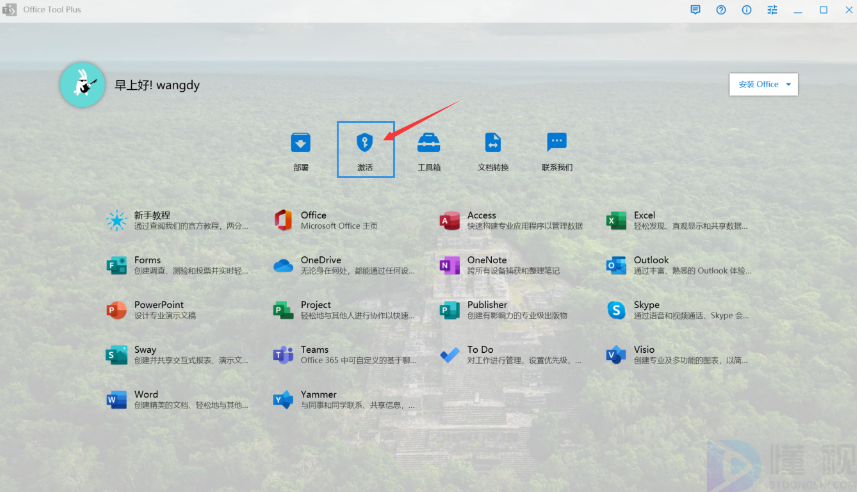Expand the 安装 Office dropdown arrow
This screenshot has width=857, height=492.
(x=788, y=84)
